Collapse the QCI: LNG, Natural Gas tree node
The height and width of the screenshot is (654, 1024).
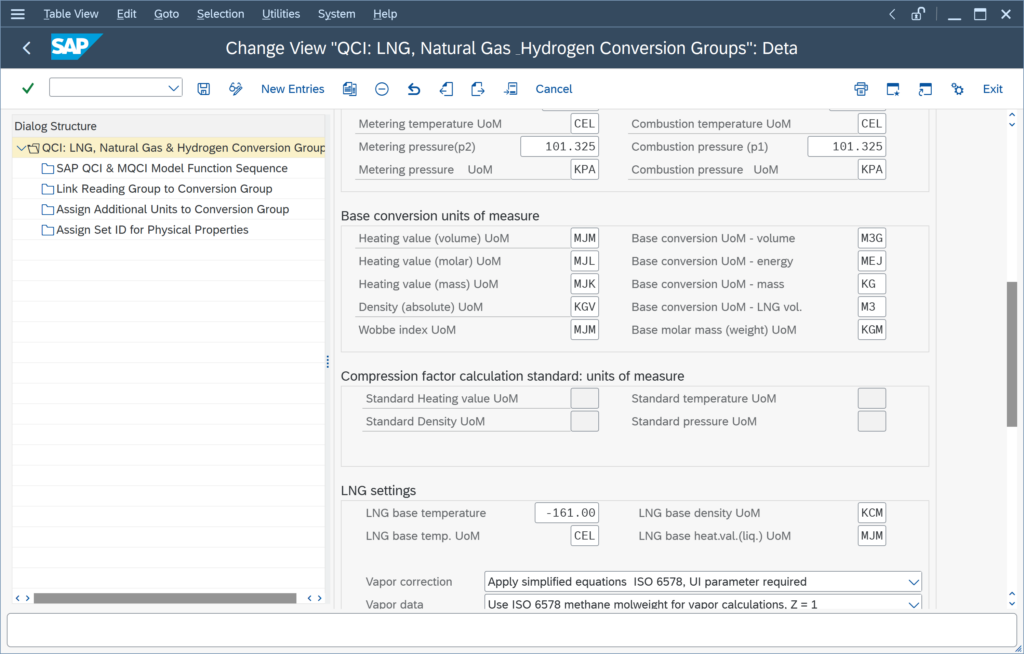click(x=22, y=148)
